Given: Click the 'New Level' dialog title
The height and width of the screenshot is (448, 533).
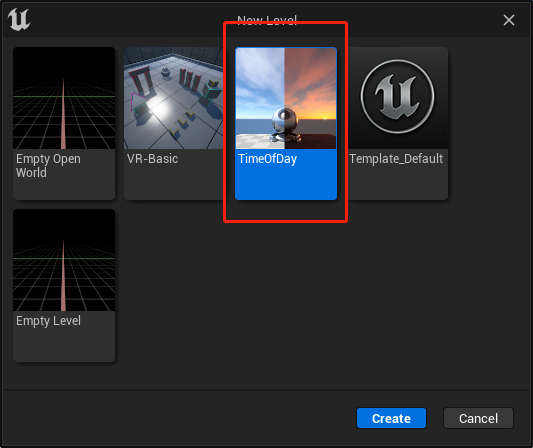Looking at the screenshot, I should 267,20.
